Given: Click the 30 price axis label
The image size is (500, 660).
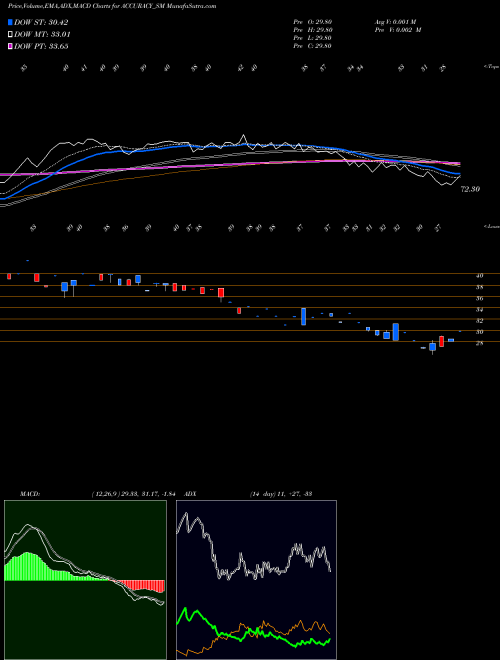Looking at the screenshot, I should click(479, 332).
